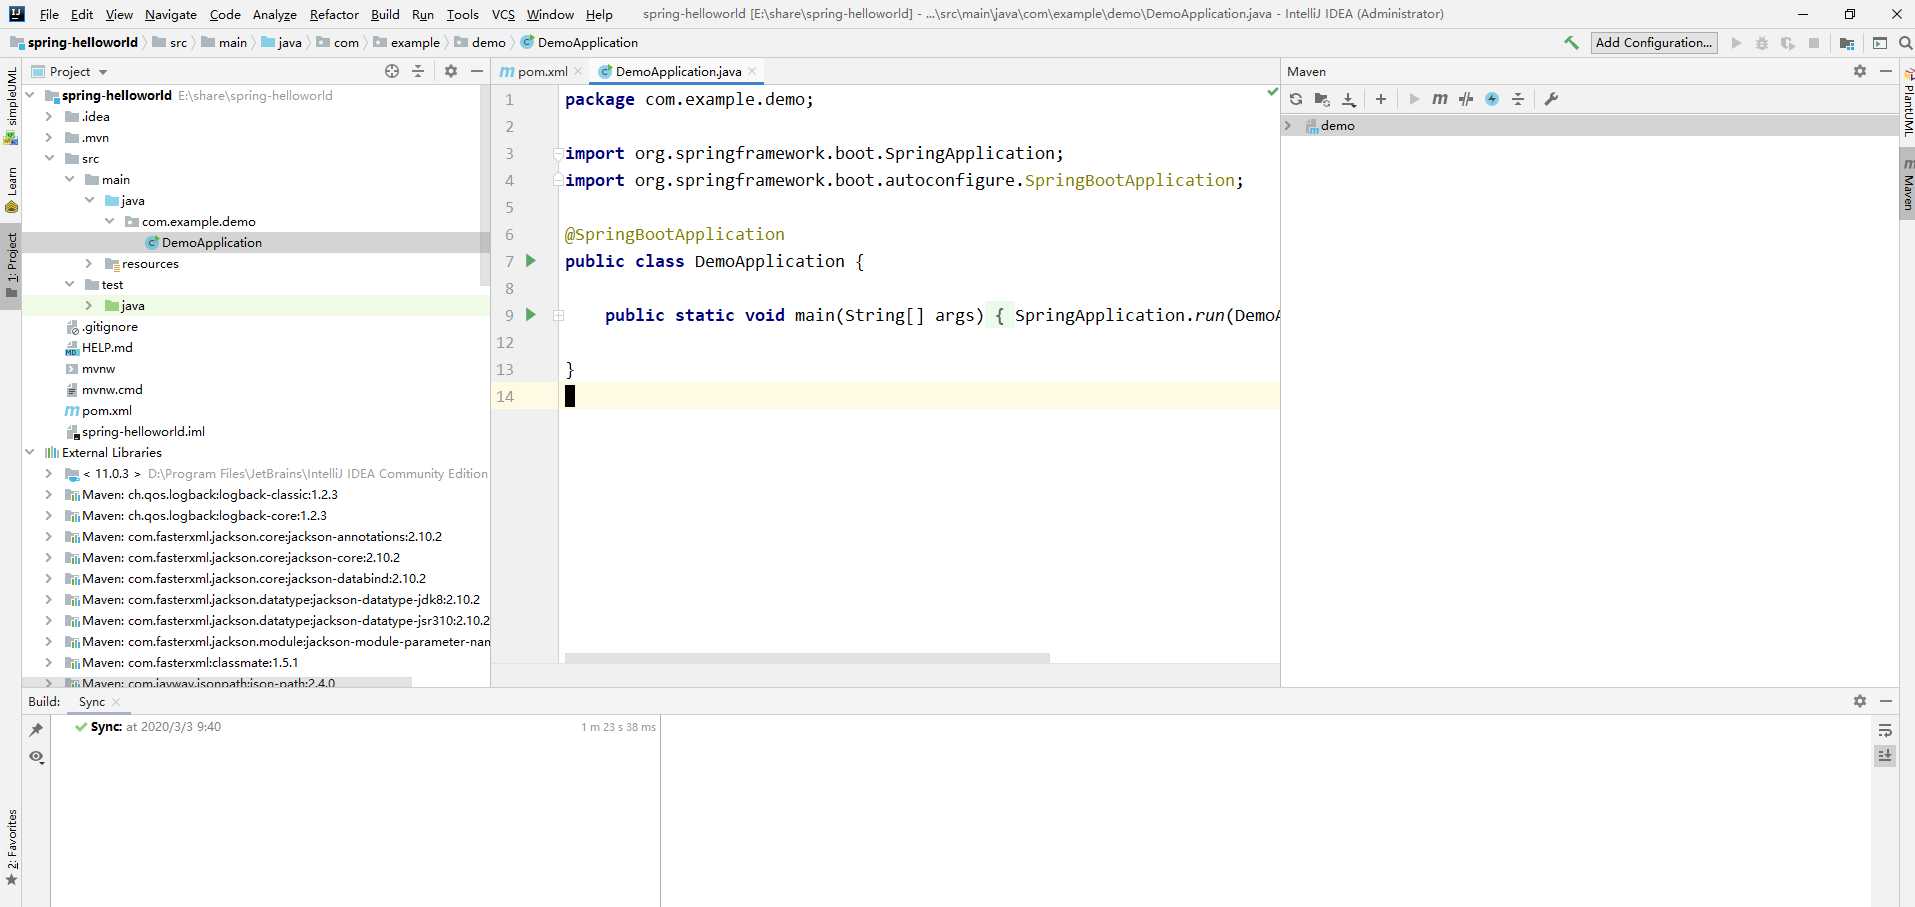Collapse all in Project panel toolbar

[x=418, y=71]
